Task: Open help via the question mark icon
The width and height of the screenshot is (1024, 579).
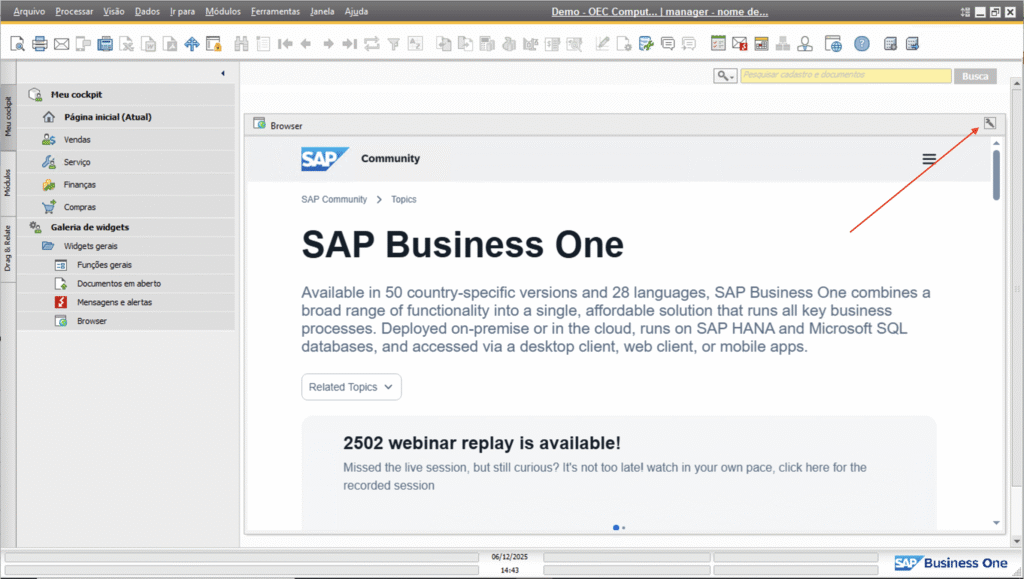Action: tap(862, 44)
